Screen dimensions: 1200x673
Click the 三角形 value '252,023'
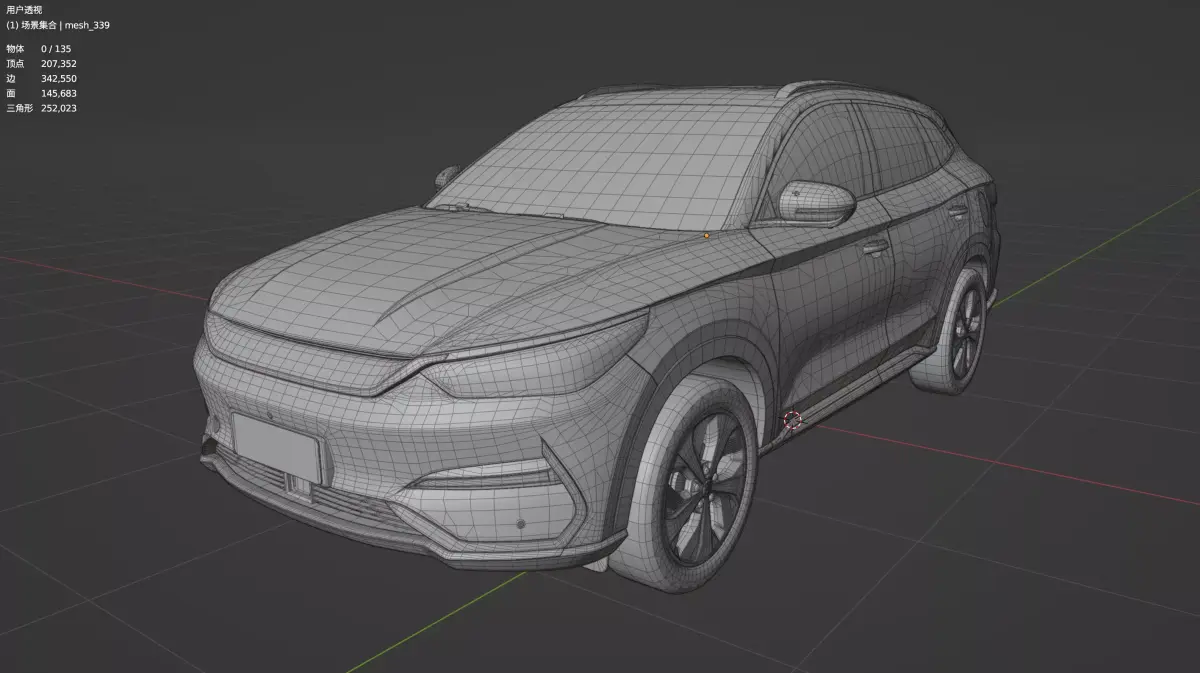click(x=59, y=108)
